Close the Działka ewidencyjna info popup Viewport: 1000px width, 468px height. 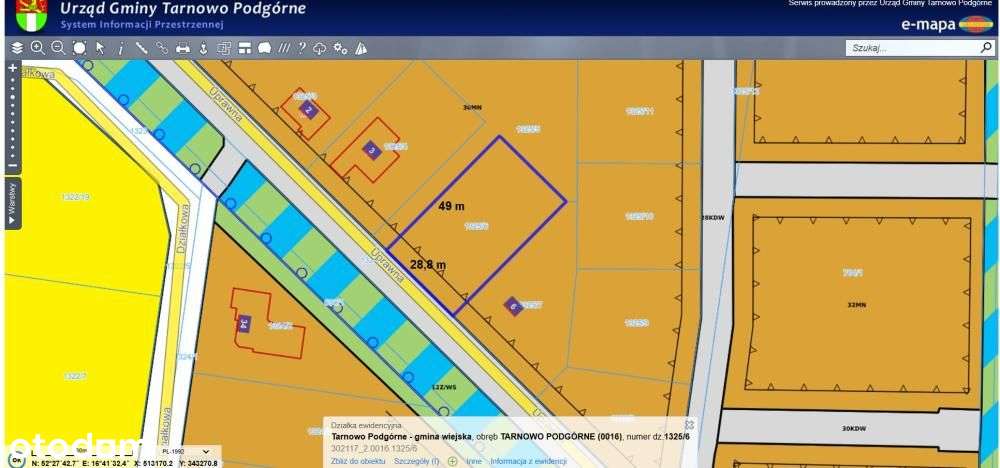coord(689,424)
